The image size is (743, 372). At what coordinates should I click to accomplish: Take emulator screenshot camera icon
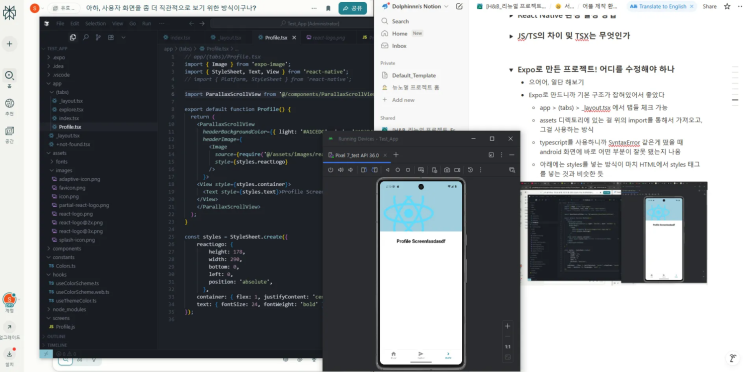click(x=447, y=170)
